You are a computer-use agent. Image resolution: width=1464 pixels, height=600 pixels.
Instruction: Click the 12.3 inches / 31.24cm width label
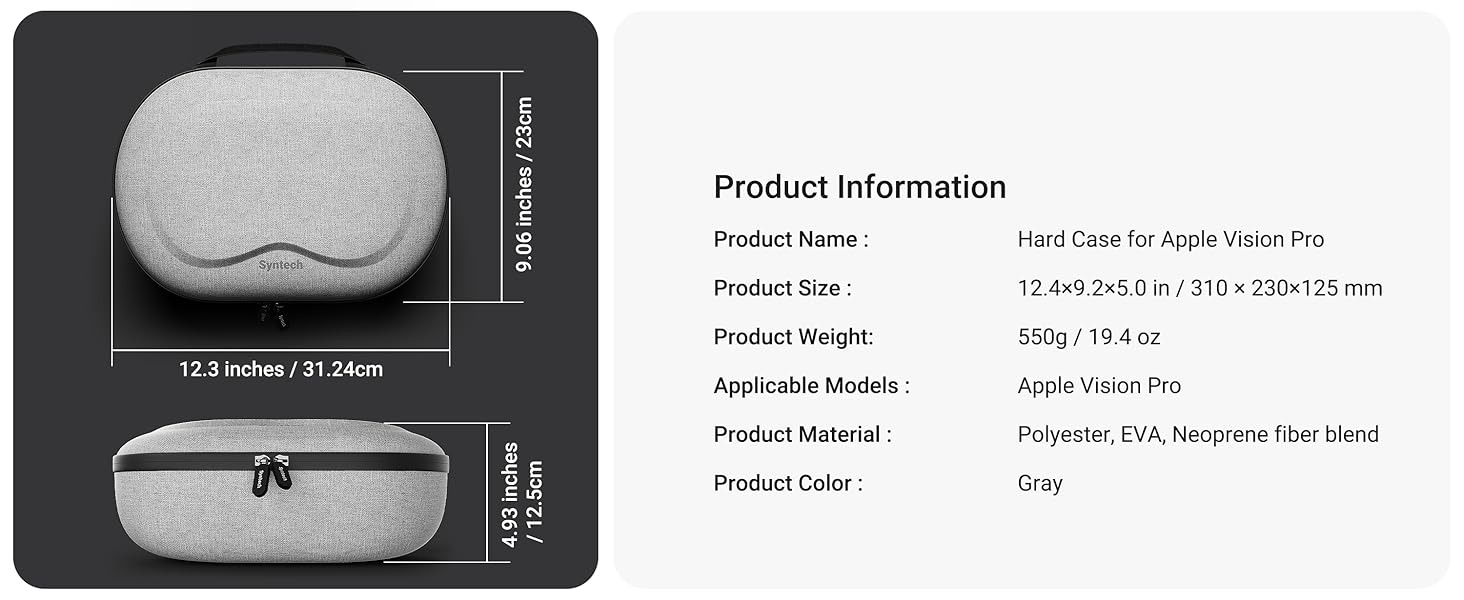[x=281, y=369]
